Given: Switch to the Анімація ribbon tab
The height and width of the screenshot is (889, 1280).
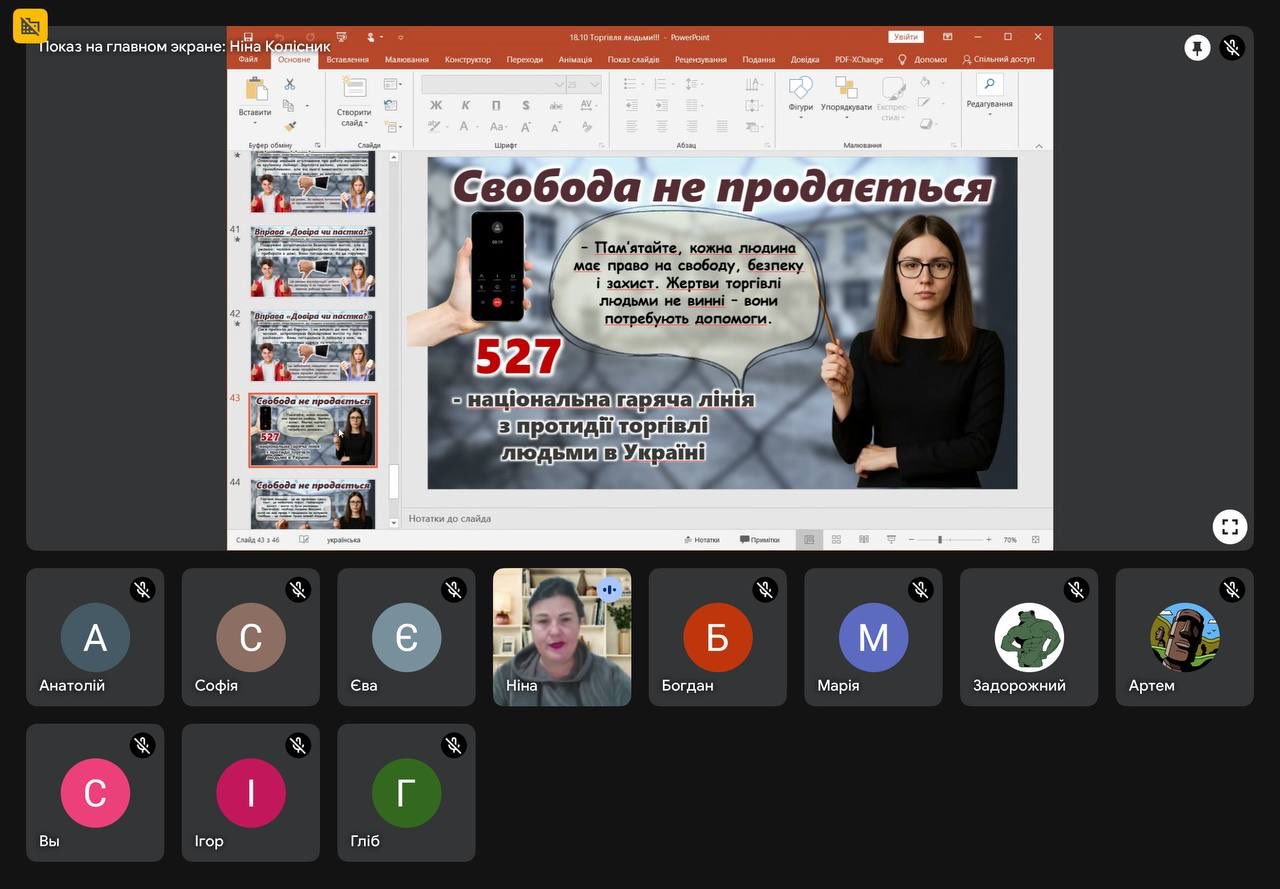Looking at the screenshot, I should point(575,60).
